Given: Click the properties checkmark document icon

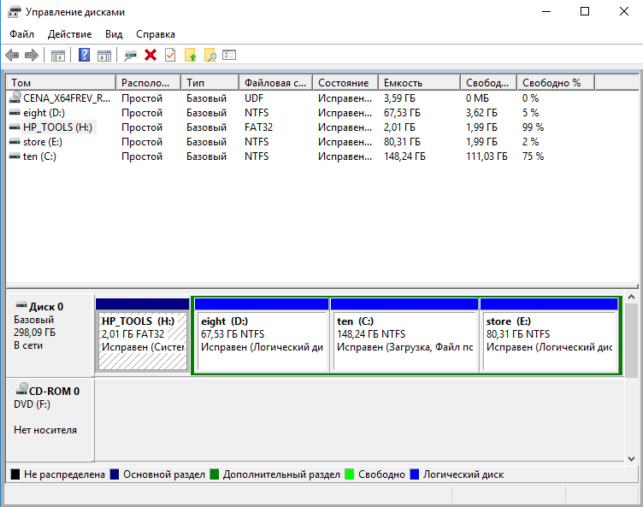Looking at the screenshot, I should pyautogui.click(x=170, y=55).
